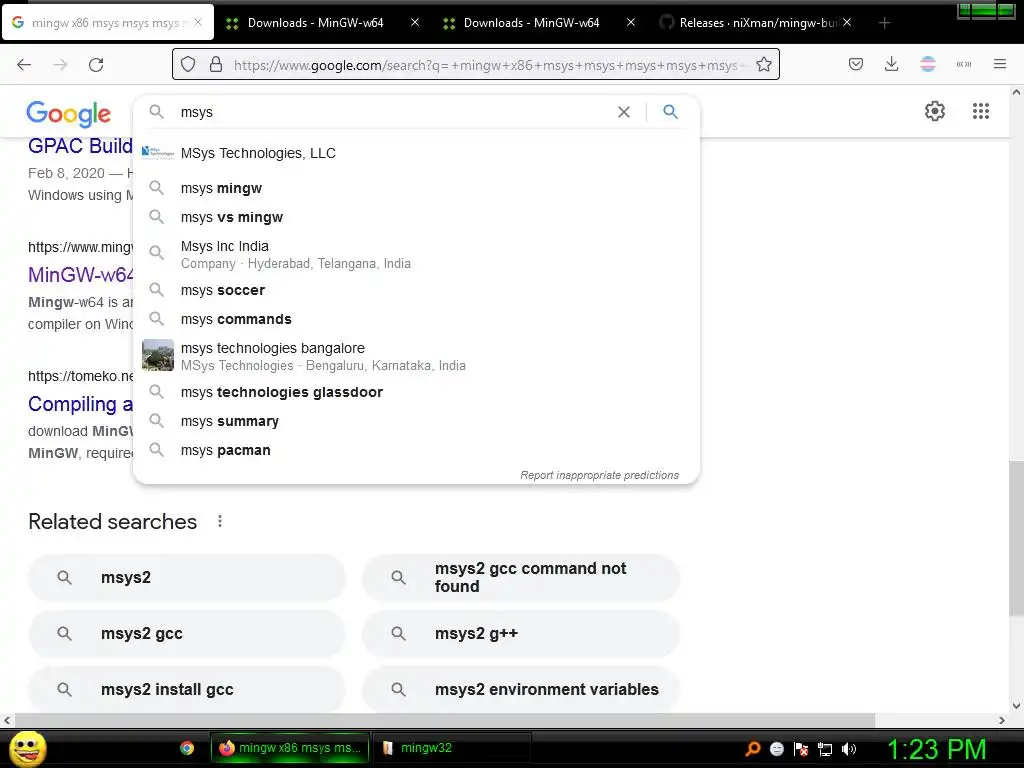The width and height of the screenshot is (1024, 768).
Task: Open the 'Compiling a' search result
Action: point(80,404)
